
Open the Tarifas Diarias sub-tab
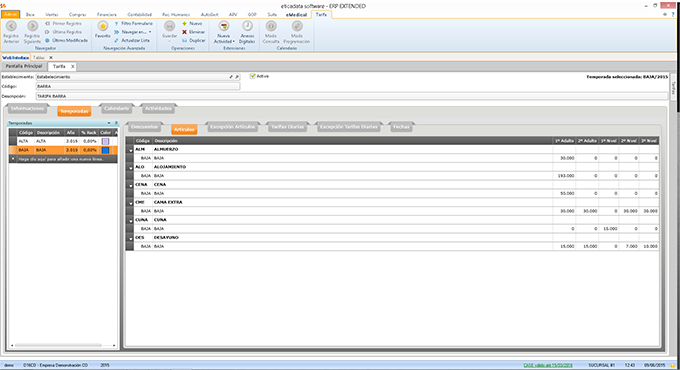287,127
